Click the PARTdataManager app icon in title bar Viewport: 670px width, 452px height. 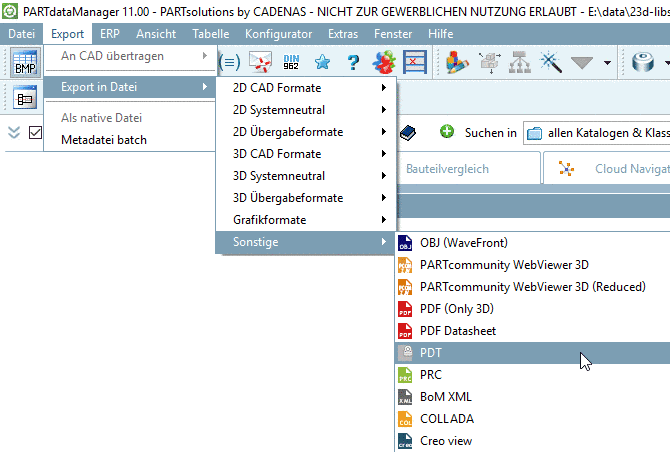click(x=10, y=11)
